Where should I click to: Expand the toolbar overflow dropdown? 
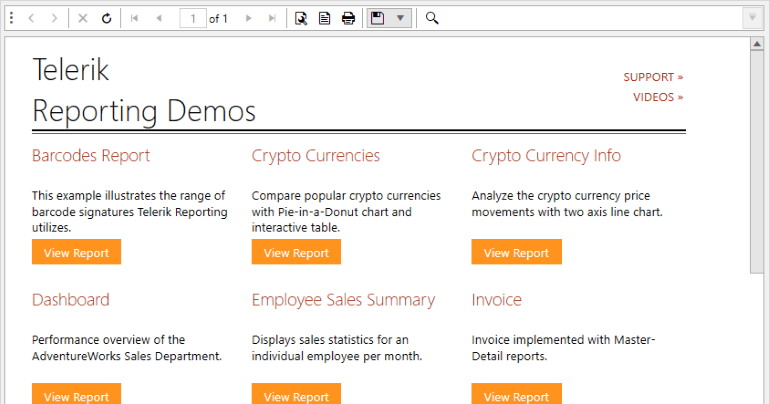(x=752, y=18)
